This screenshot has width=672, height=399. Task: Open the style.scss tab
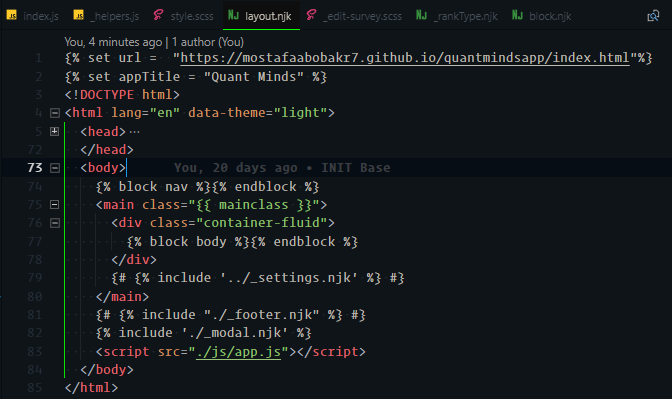pos(184,16)
